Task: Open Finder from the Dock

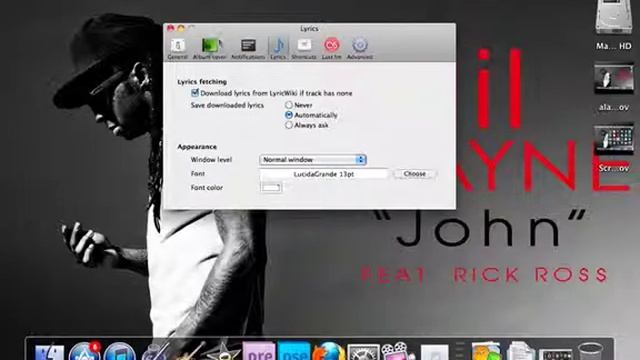Action: point(49,352)
